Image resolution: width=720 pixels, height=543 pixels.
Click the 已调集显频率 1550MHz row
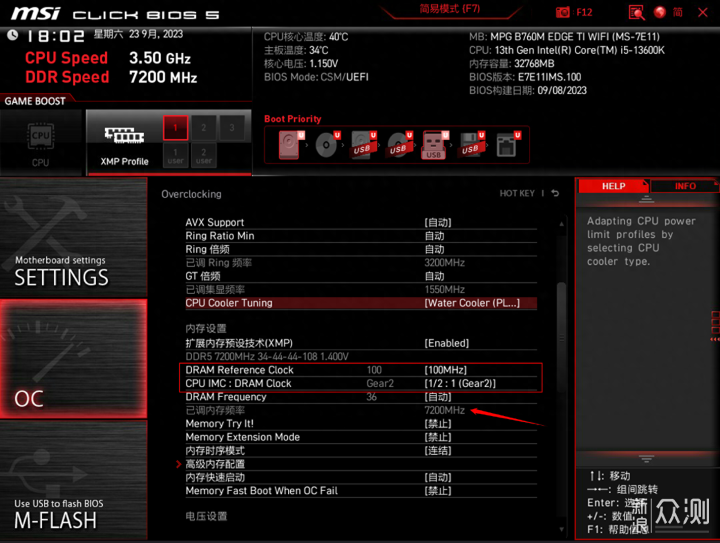click(361, 290)
